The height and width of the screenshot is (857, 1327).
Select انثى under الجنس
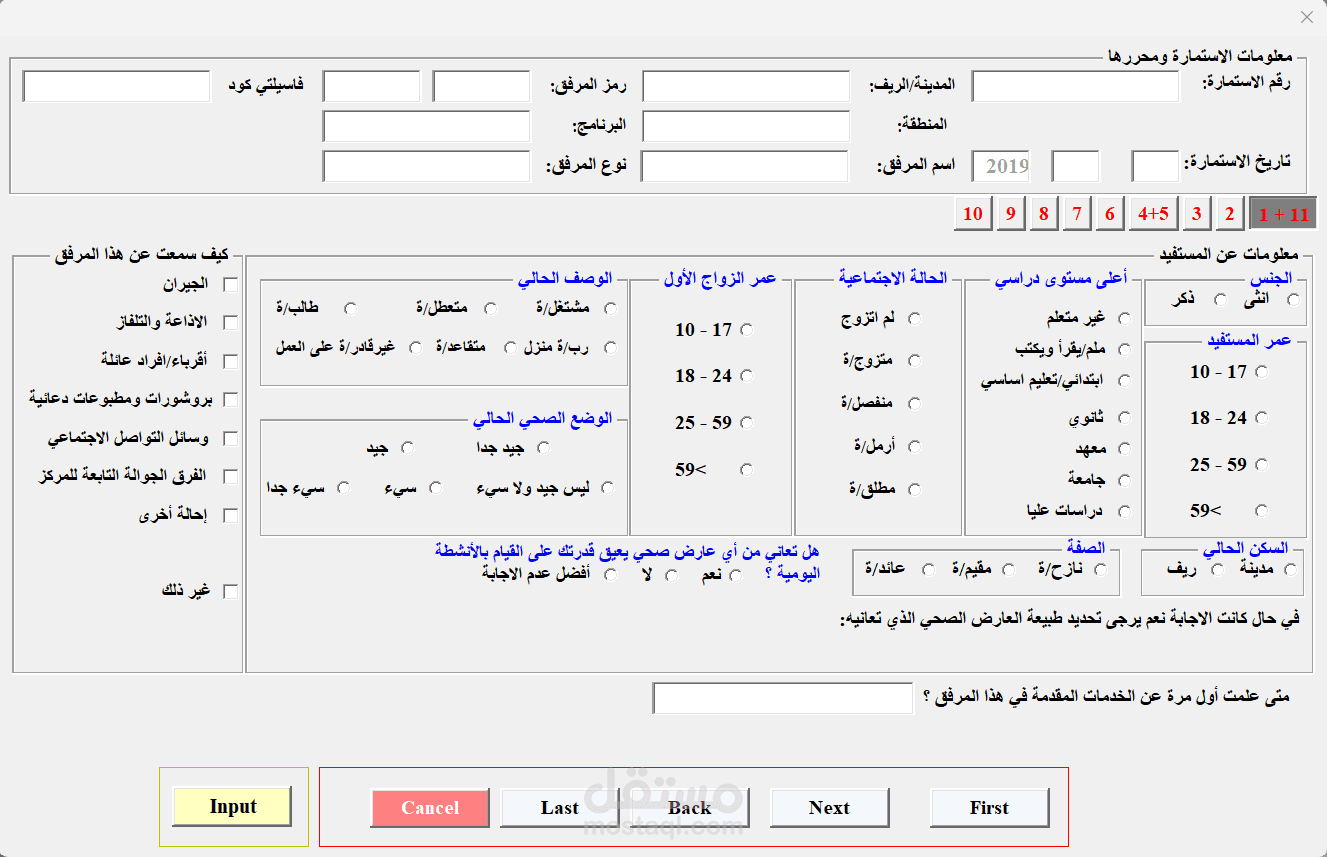click(1294, 299)
